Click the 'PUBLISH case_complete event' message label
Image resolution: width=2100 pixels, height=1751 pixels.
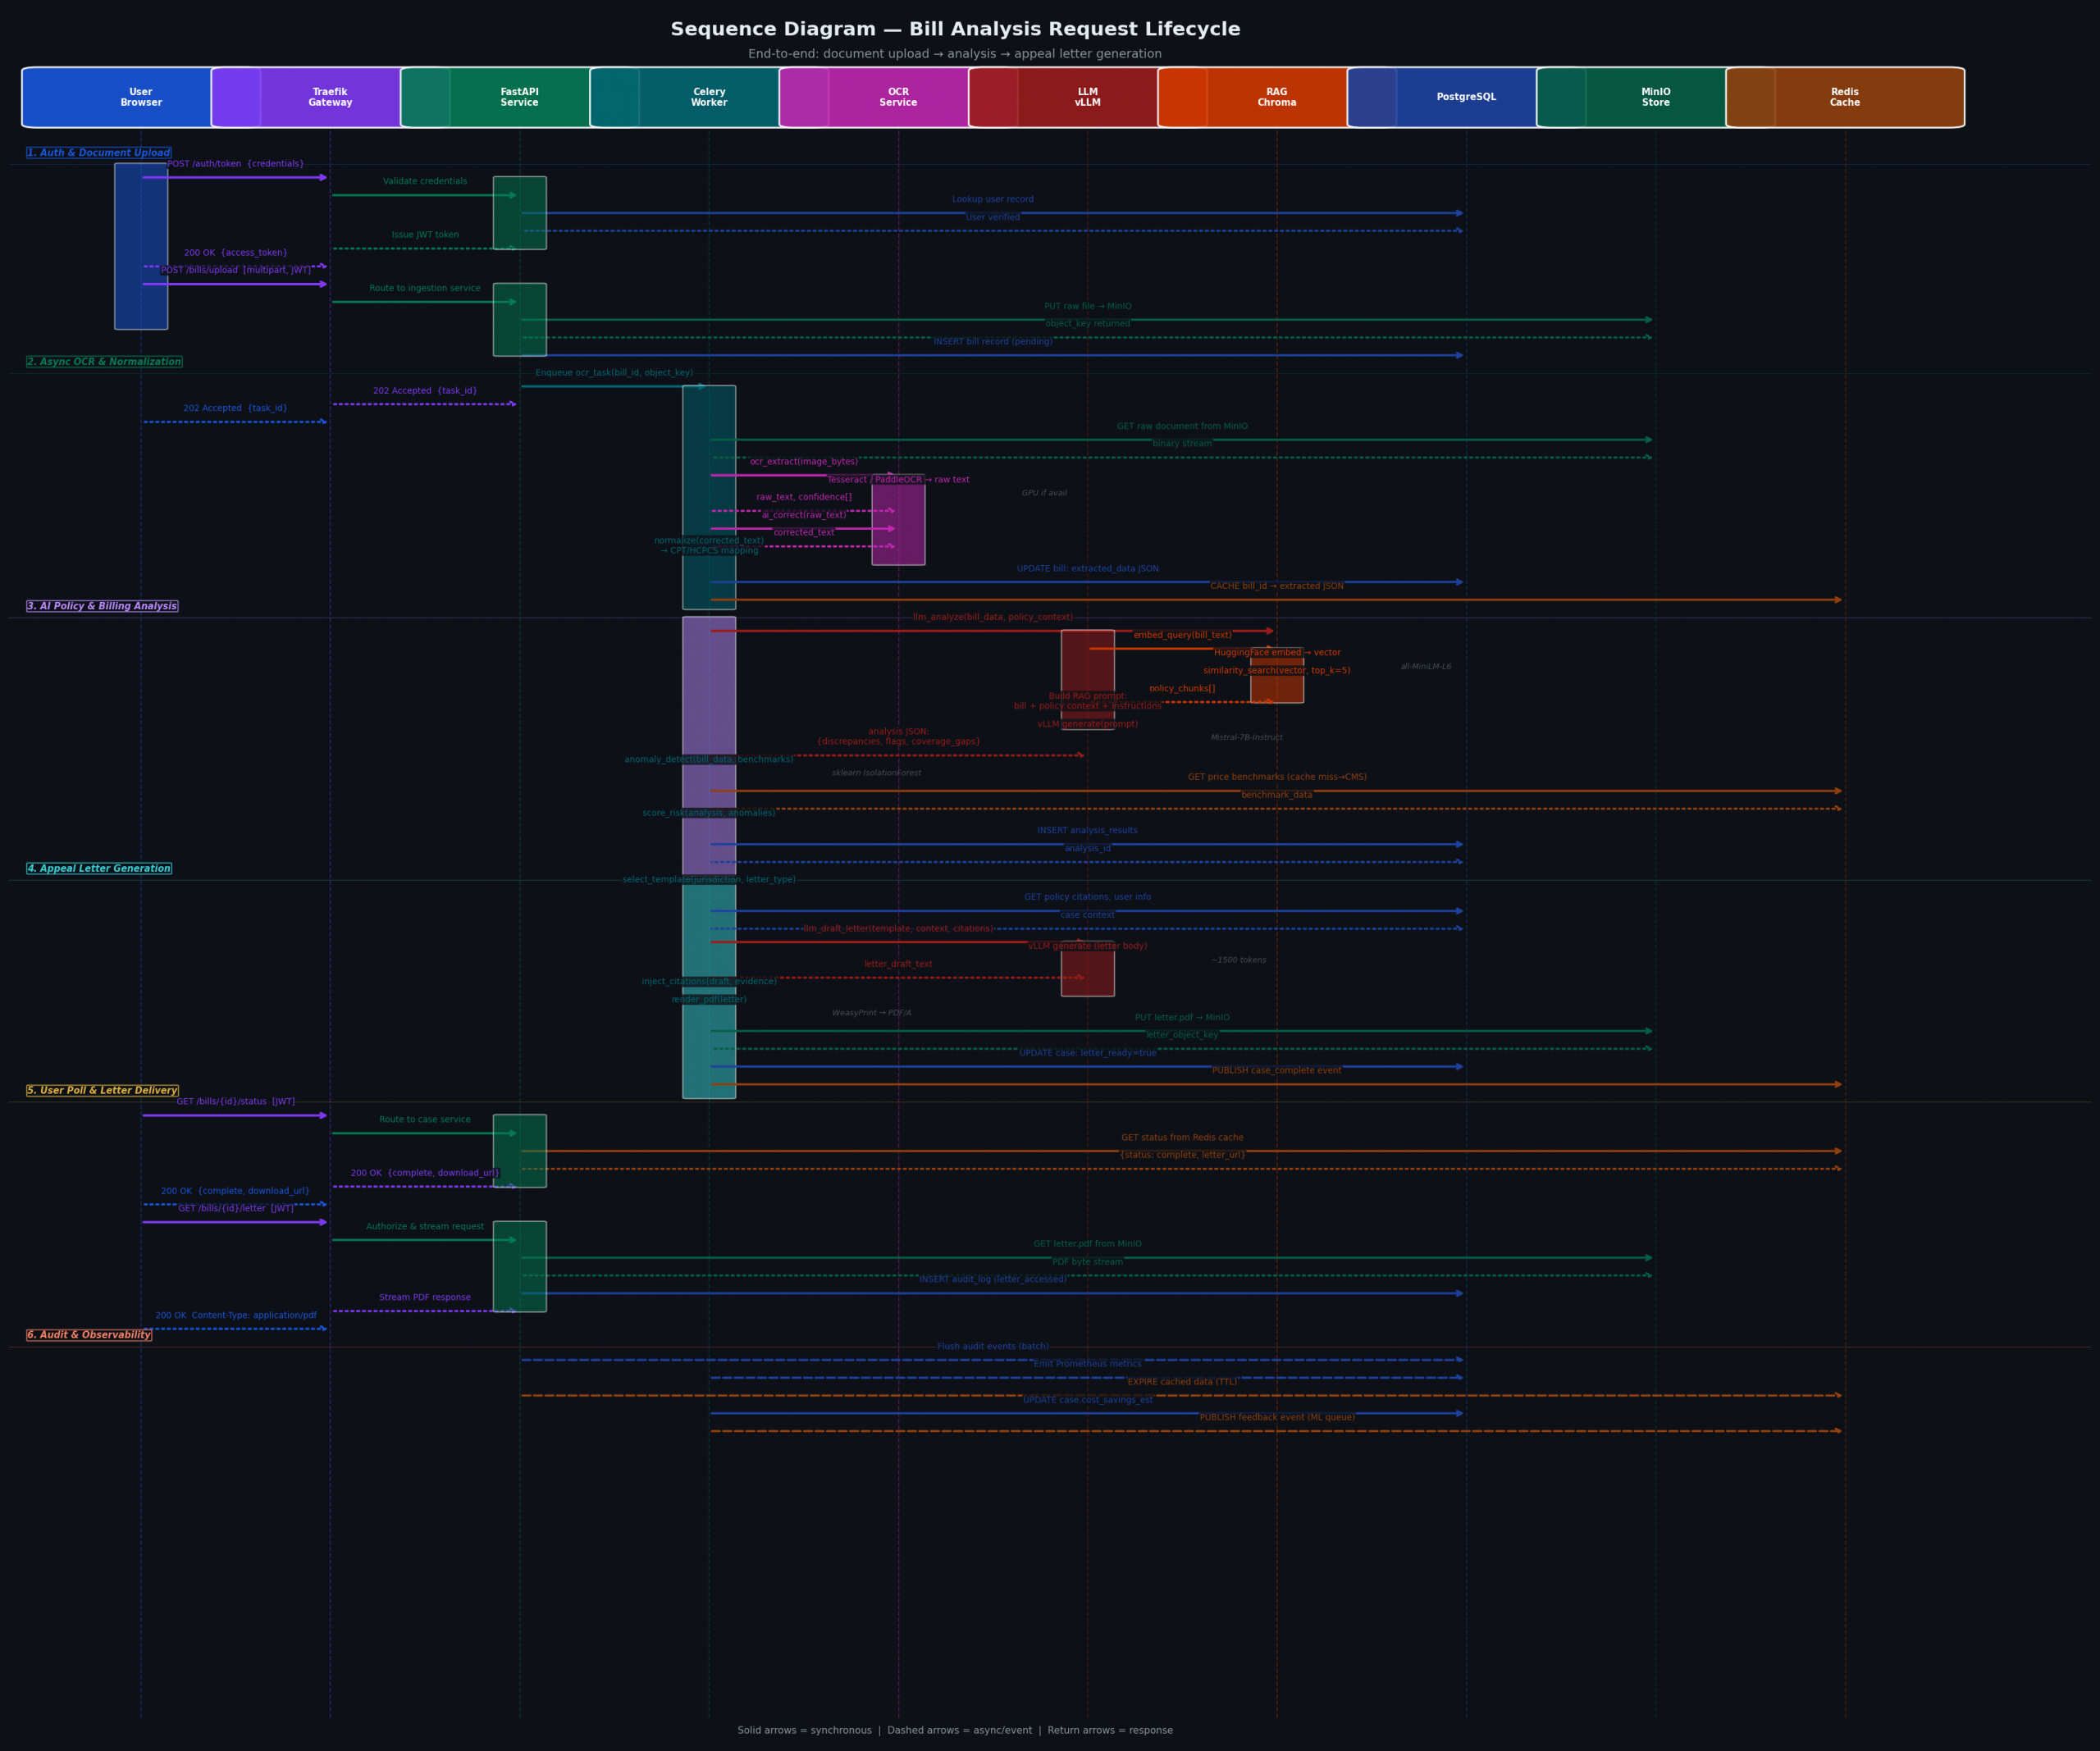point(1277,1070)
